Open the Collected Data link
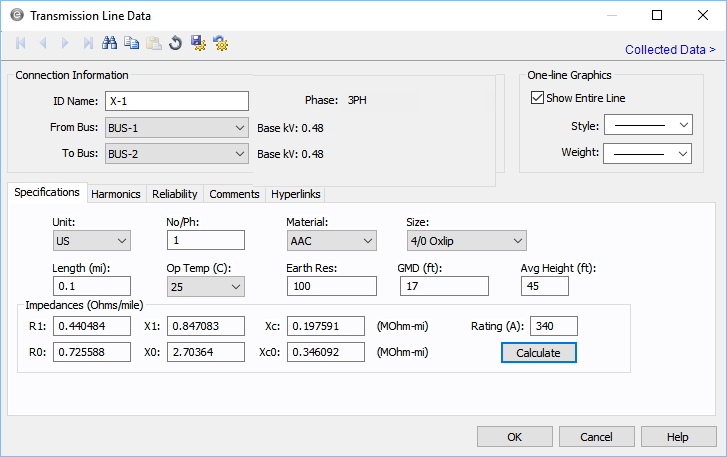Viewport: 727px width, 457px height. [x=669, y=49]
